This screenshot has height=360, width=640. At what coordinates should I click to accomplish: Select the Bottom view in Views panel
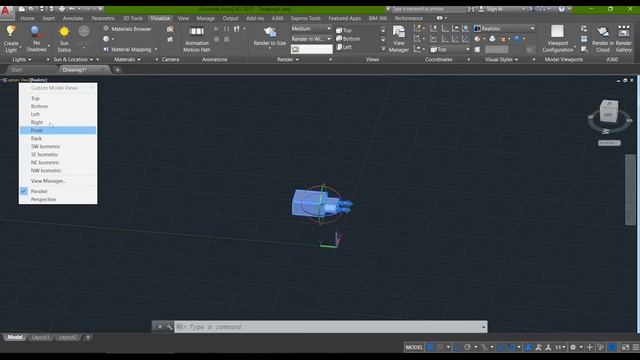point(348,39)
